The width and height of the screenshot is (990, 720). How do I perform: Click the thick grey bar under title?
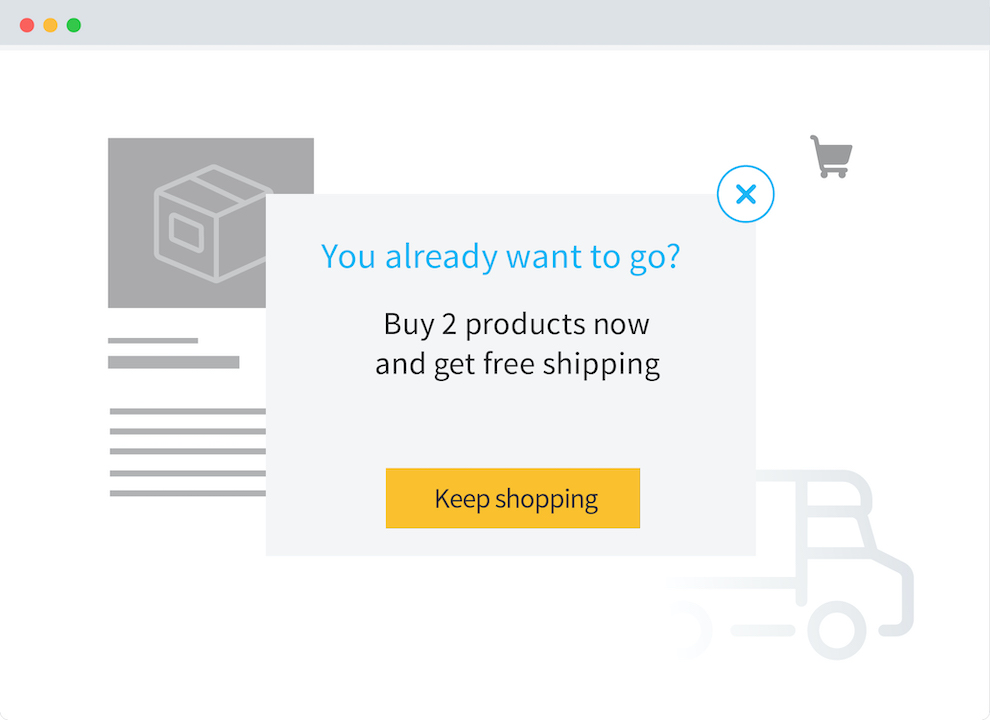174,362
